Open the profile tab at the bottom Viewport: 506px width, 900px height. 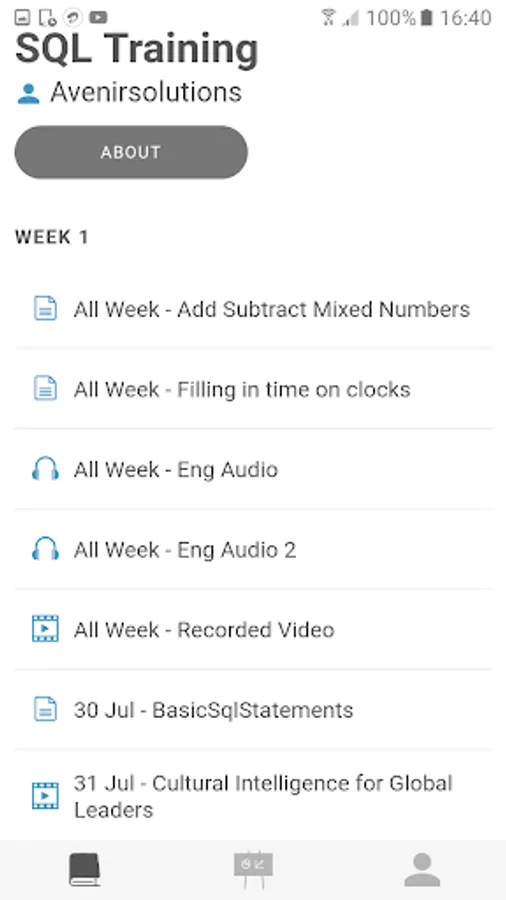pos(422,870)
